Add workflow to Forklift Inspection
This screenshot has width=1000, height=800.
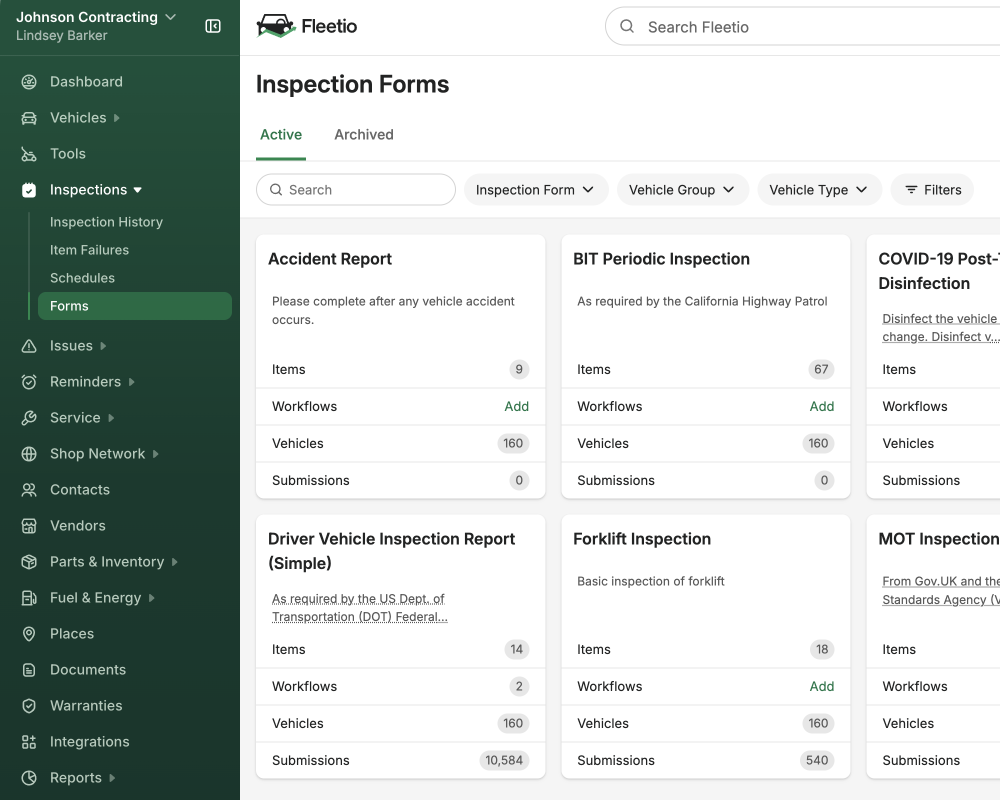pos(821,686)
